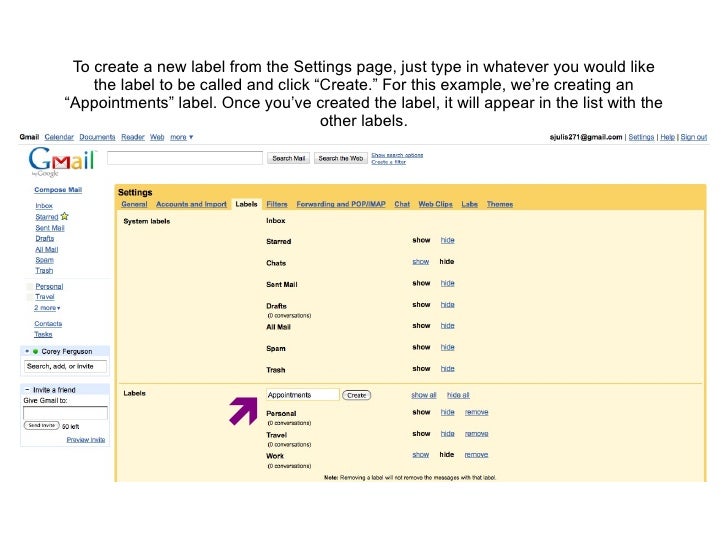Open Web from top navigation
The width and height of the screenshot is (728, 546).
coord(157,137)
